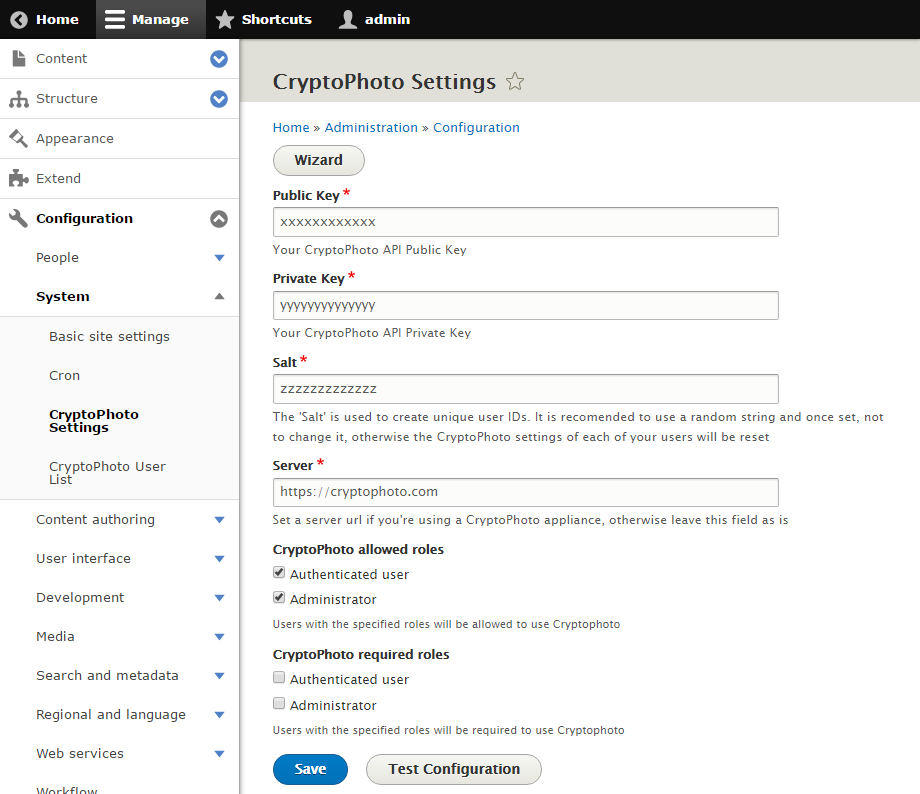Open Cron settings page
920x794 pixels.
pos(65,376)
